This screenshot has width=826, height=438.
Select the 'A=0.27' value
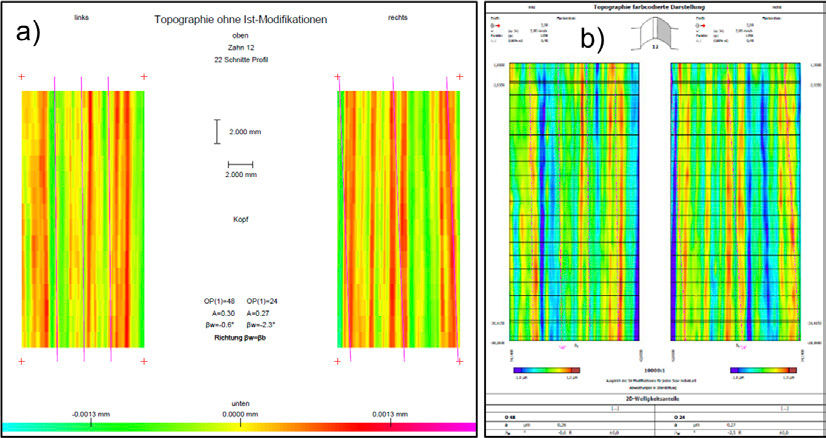coord(258,313)
